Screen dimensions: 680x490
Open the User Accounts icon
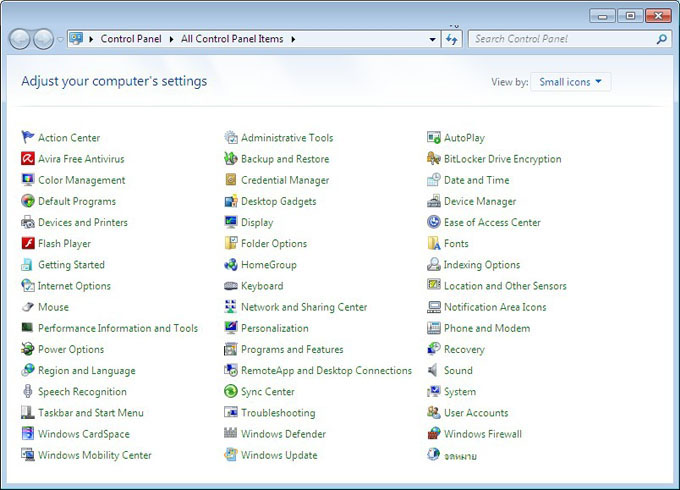point(434,412)
